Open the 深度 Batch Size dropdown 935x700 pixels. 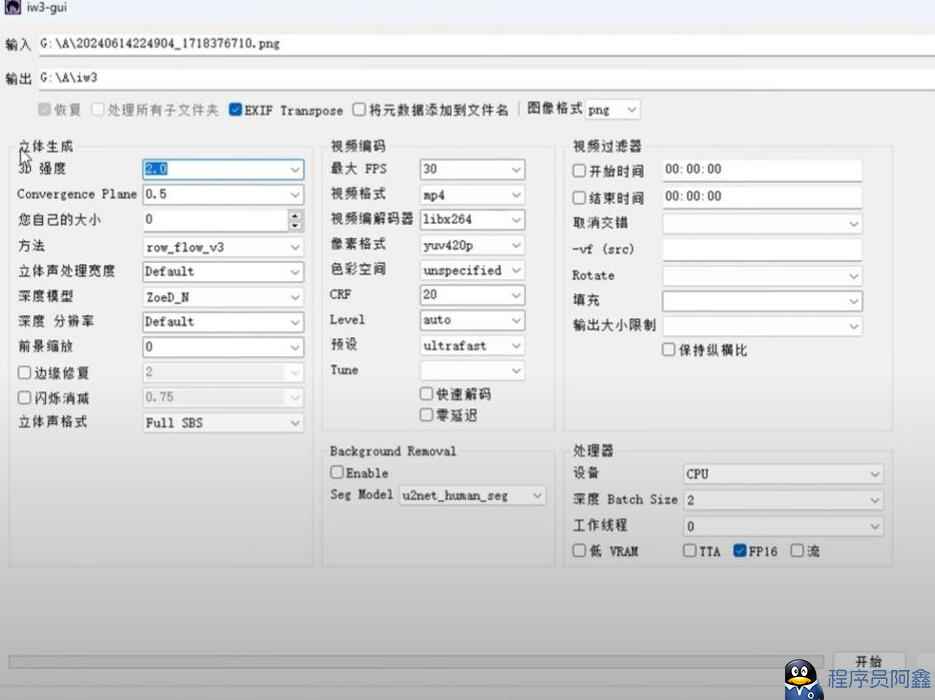782,500
